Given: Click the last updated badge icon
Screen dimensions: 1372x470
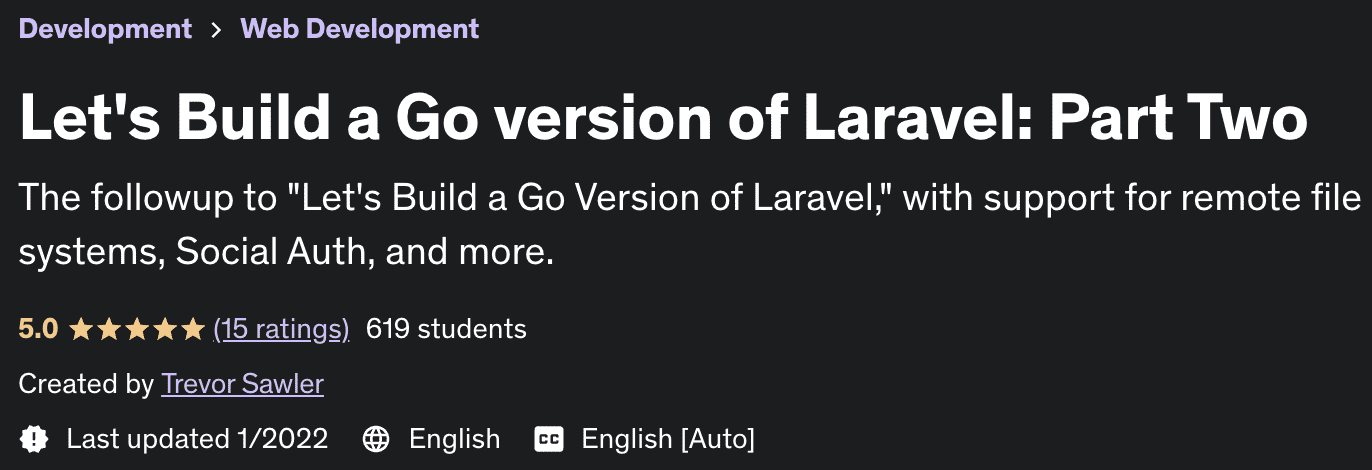Looking at the screenshot, I should click(x=35, y=438).
